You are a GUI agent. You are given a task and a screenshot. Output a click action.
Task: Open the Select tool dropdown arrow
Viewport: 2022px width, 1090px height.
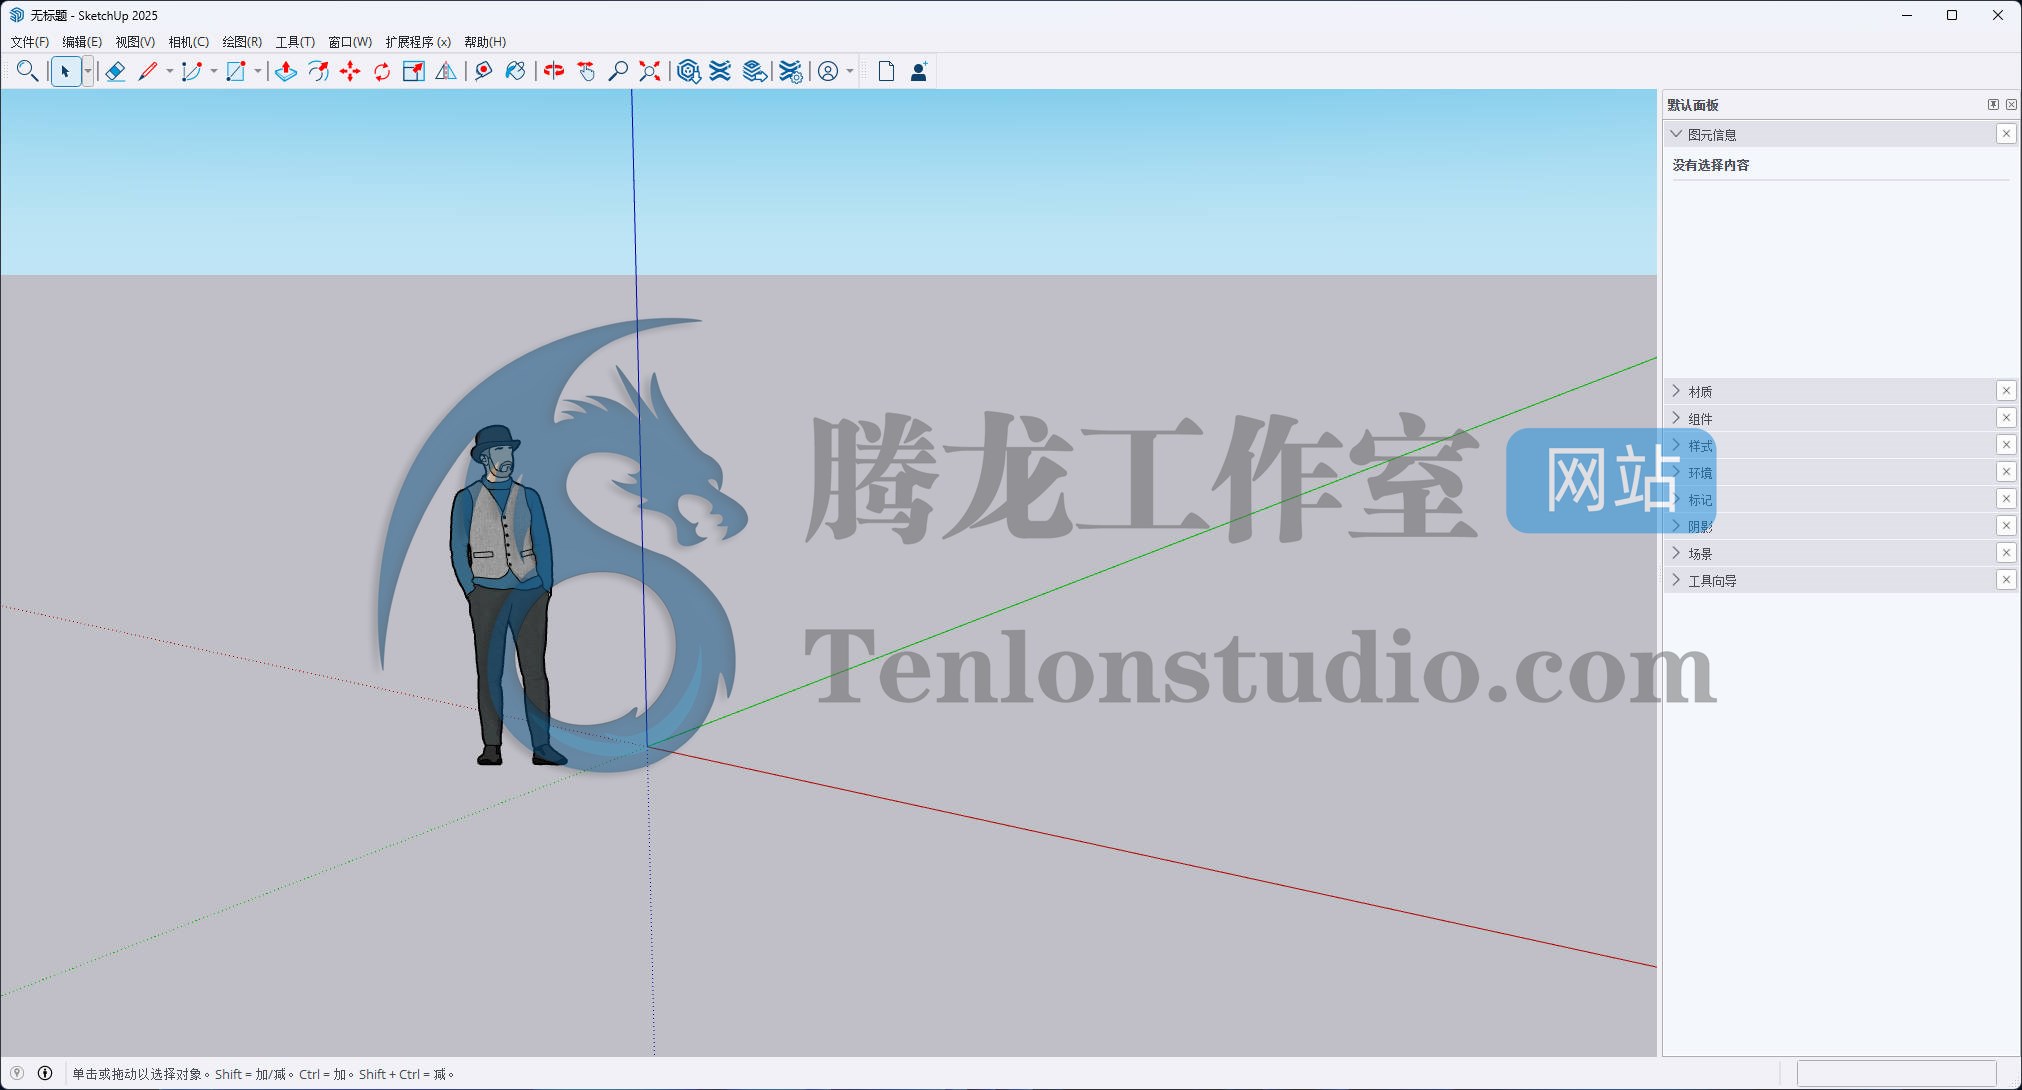click(x=88, y=71)
